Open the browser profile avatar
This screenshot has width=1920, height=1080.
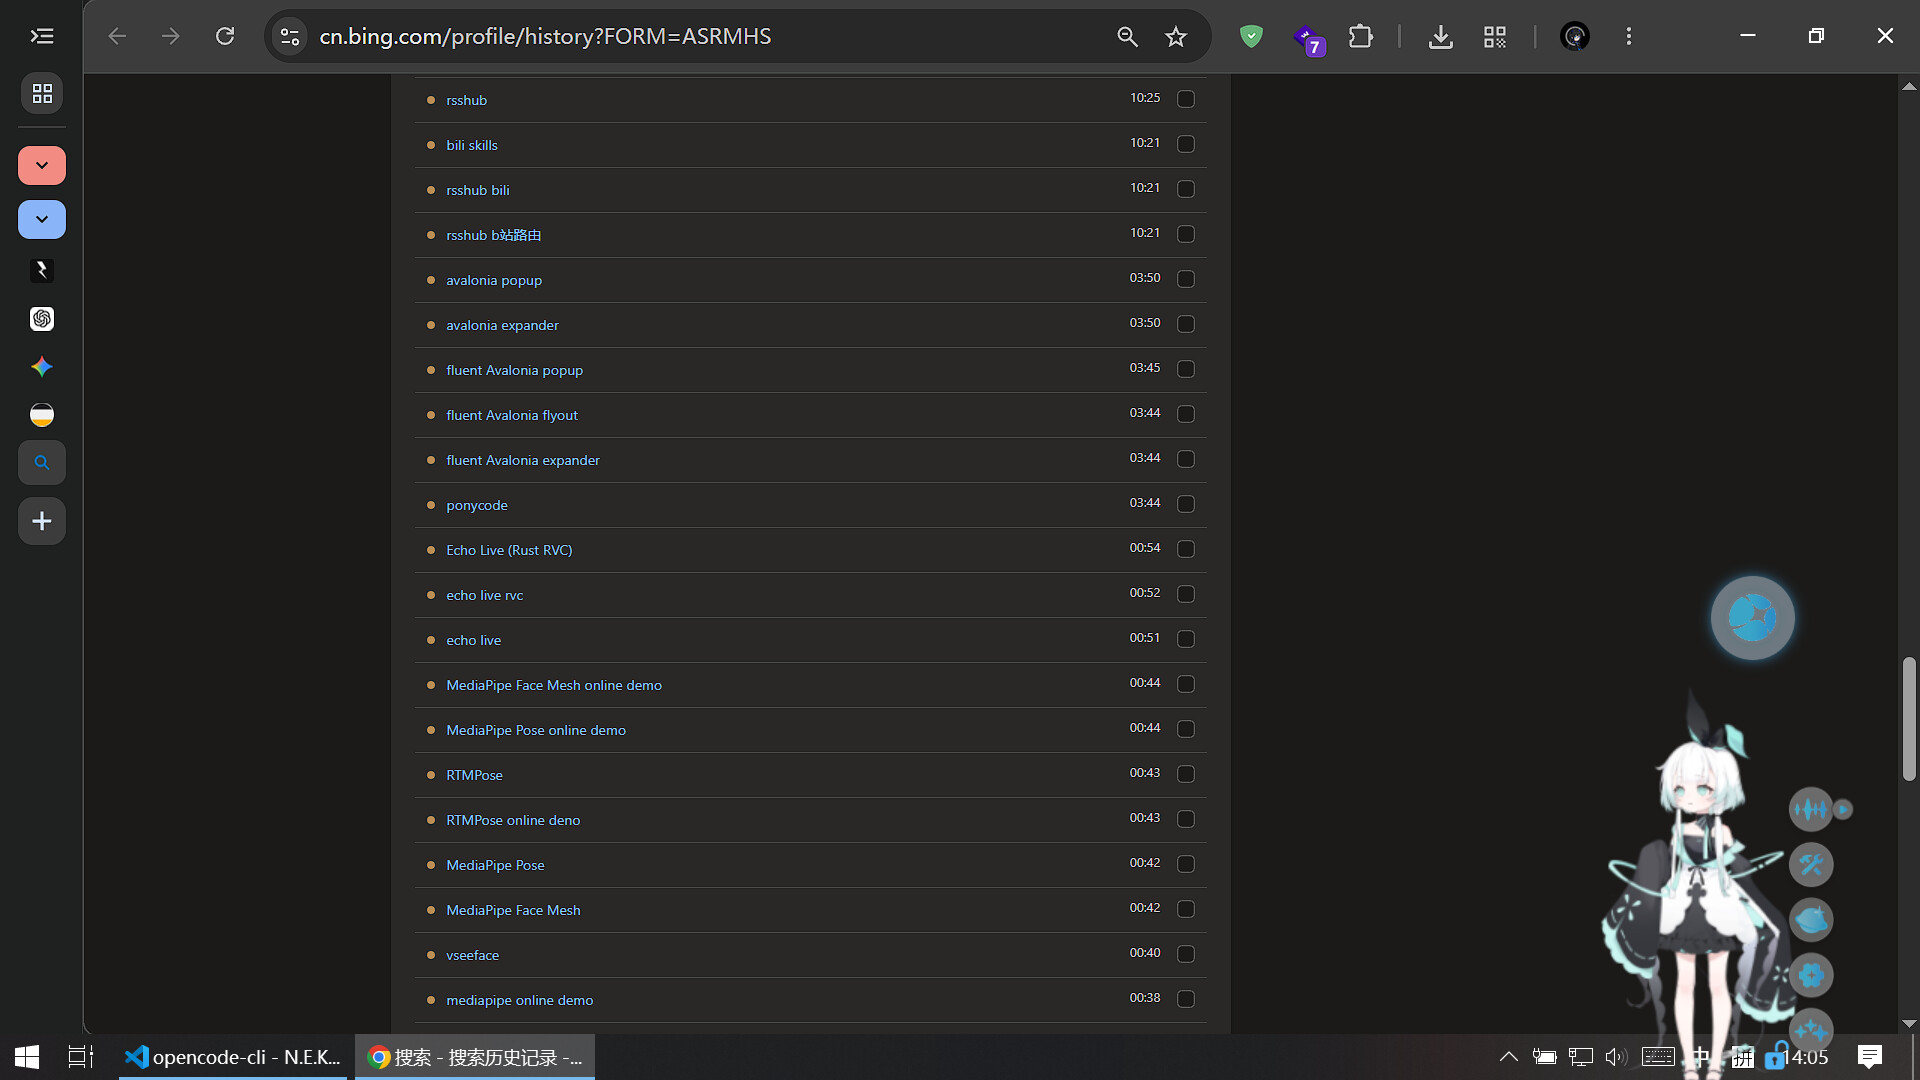[1575, 36]
